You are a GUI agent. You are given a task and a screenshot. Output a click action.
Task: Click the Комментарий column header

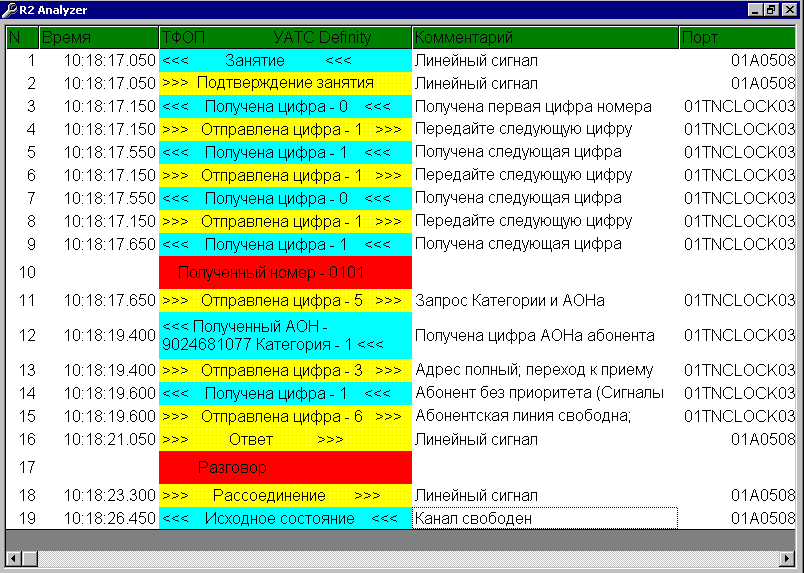(x=546, y=37)
